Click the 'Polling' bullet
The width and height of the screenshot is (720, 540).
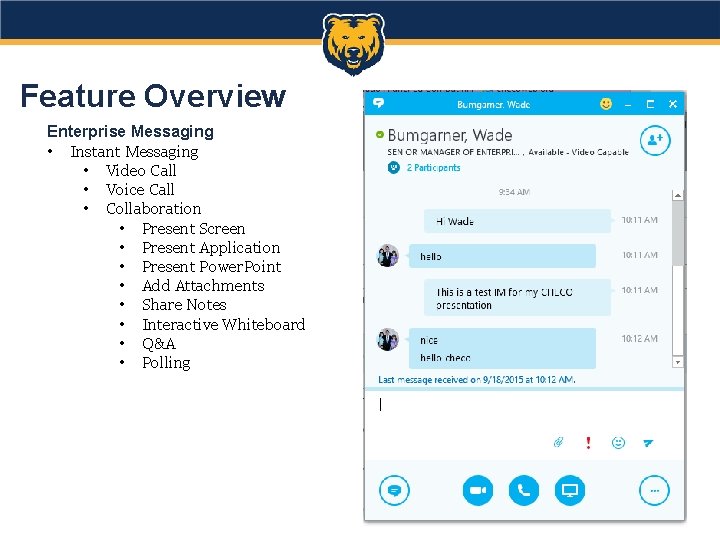[x=166, y=363]
